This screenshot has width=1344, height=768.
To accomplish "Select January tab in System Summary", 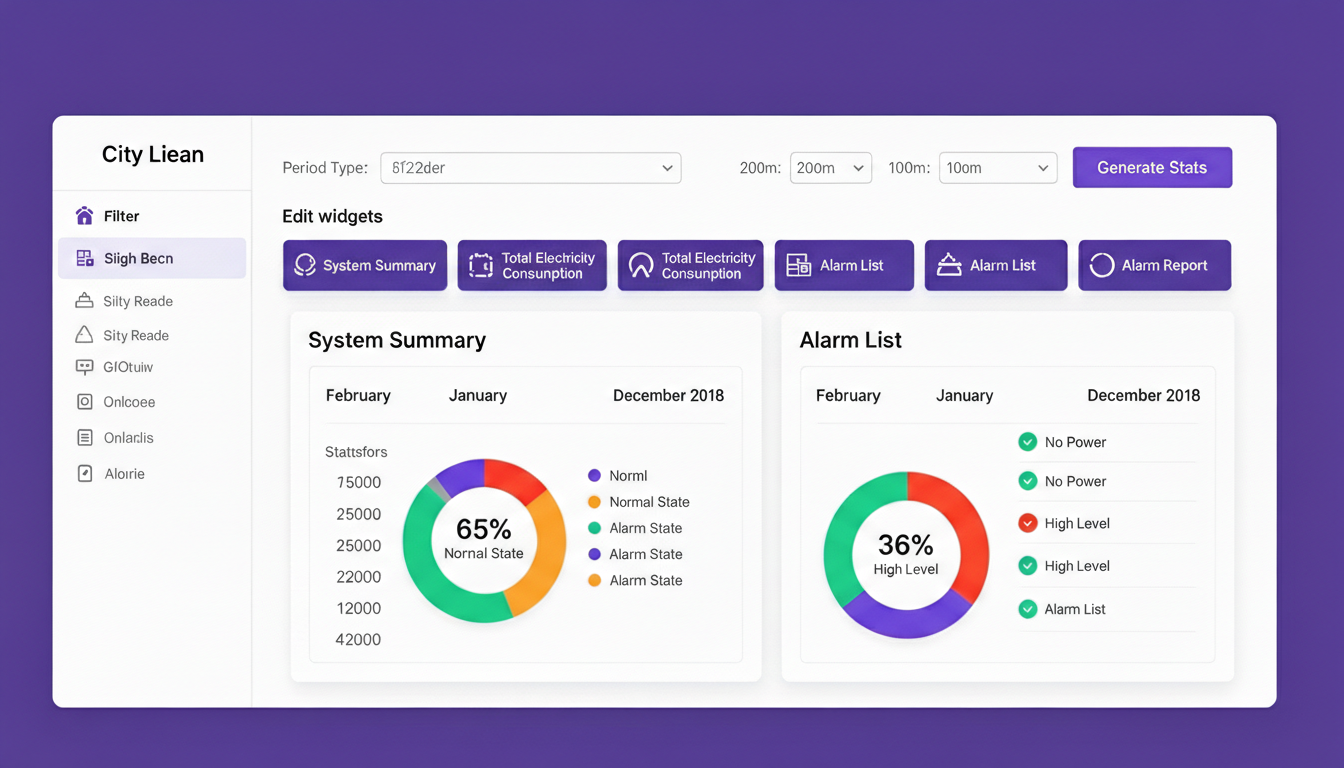I will point(477,396).
